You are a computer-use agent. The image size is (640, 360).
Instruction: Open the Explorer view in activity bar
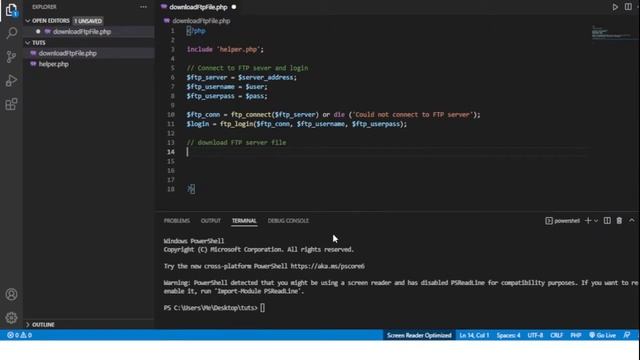coord(11,10)
